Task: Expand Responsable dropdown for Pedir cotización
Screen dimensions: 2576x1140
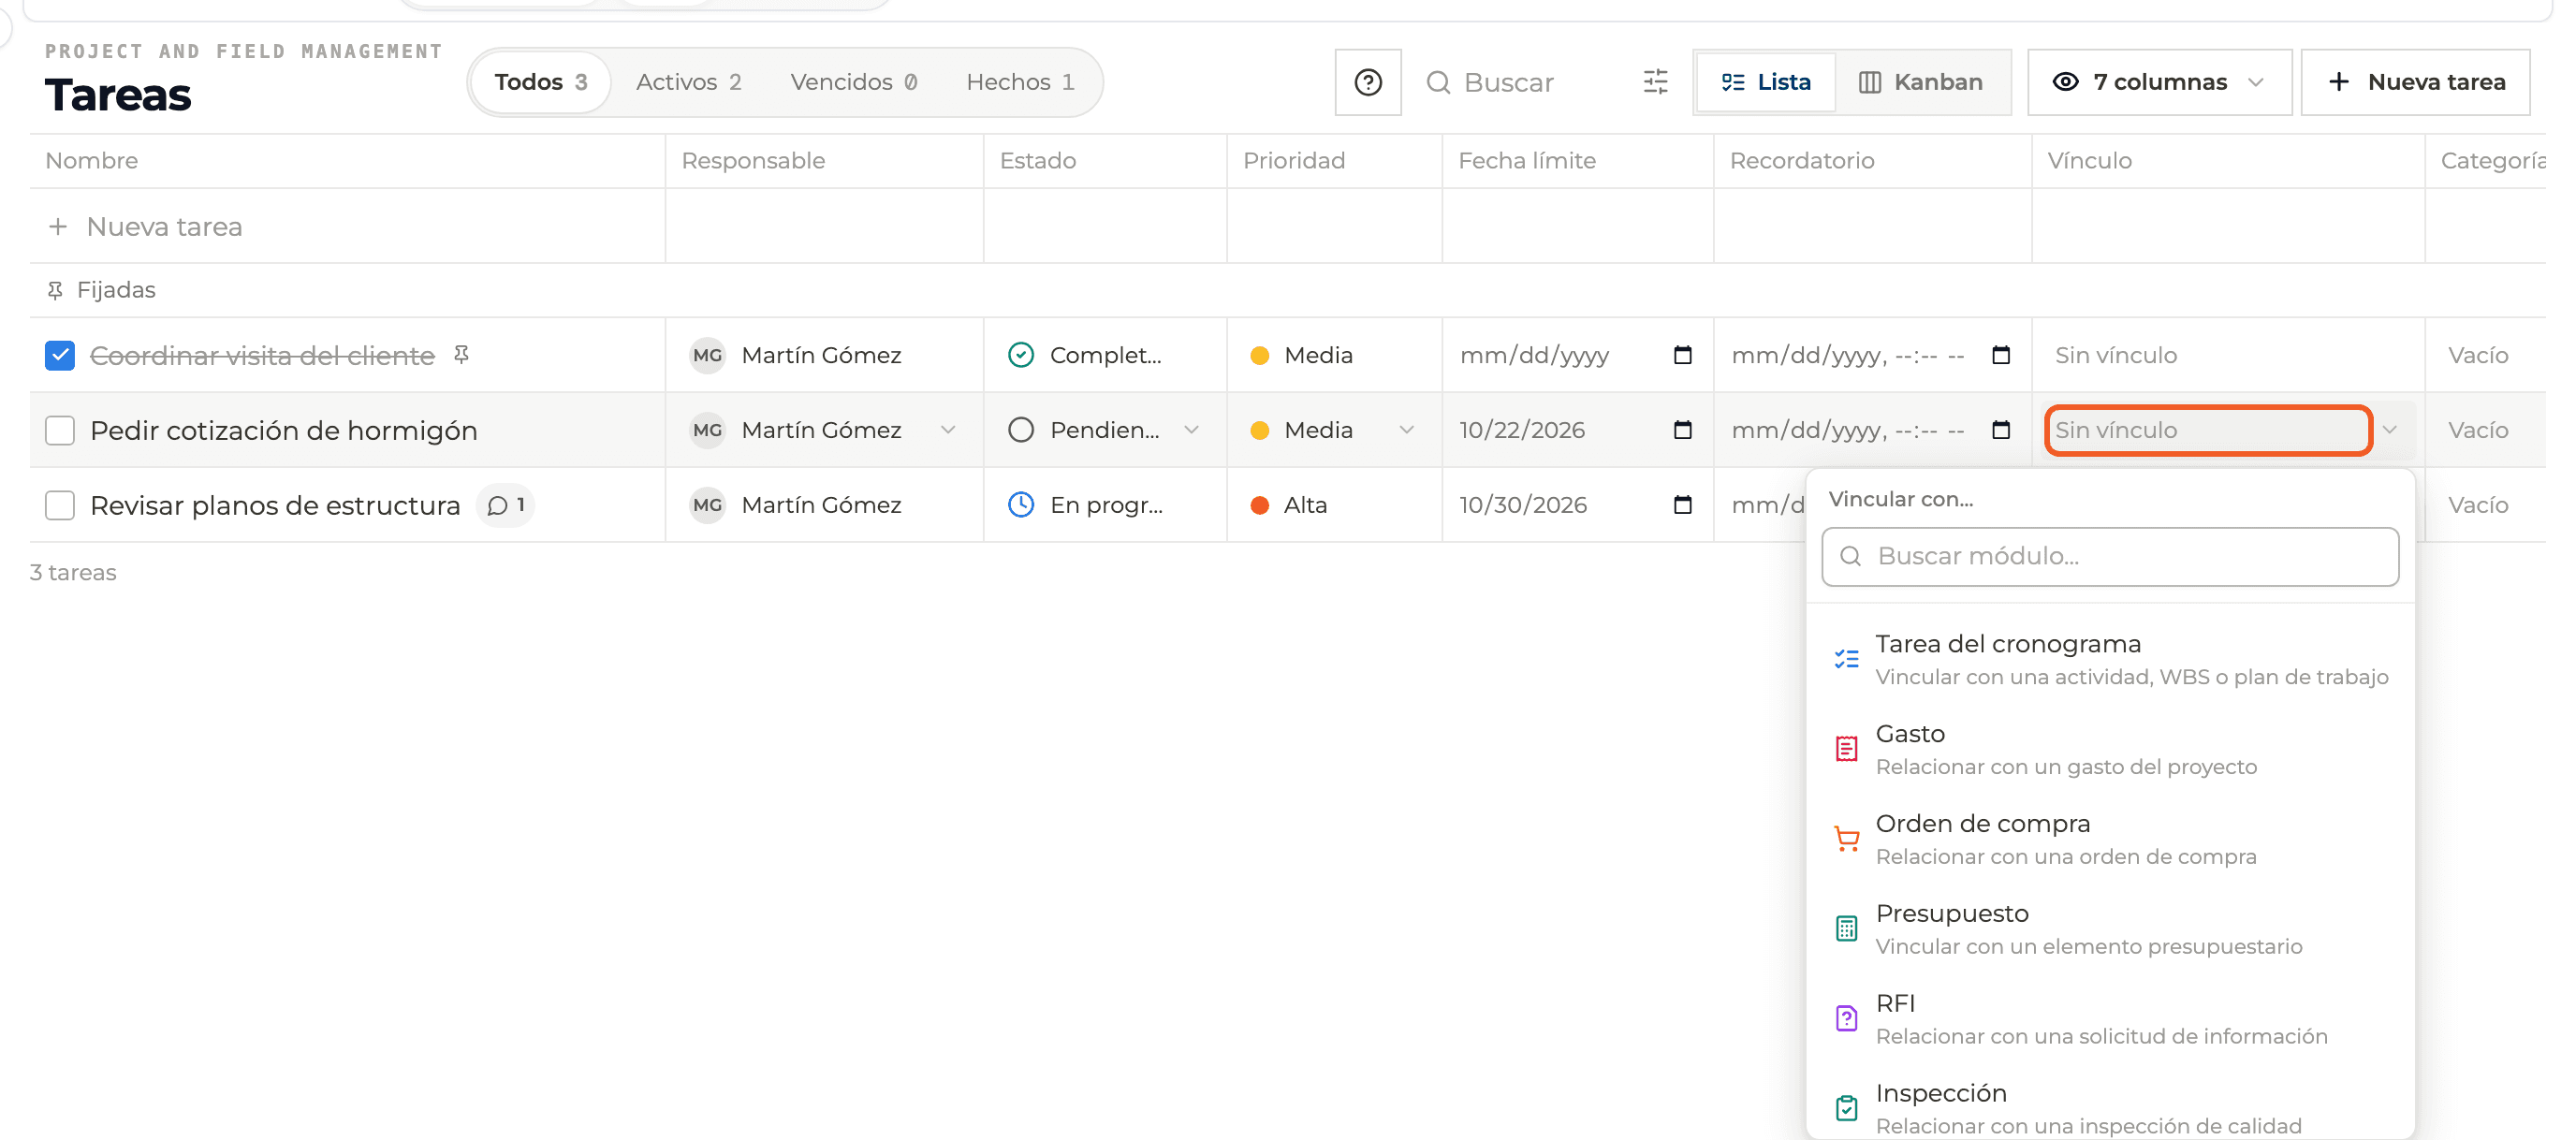Action: point(948,430)
